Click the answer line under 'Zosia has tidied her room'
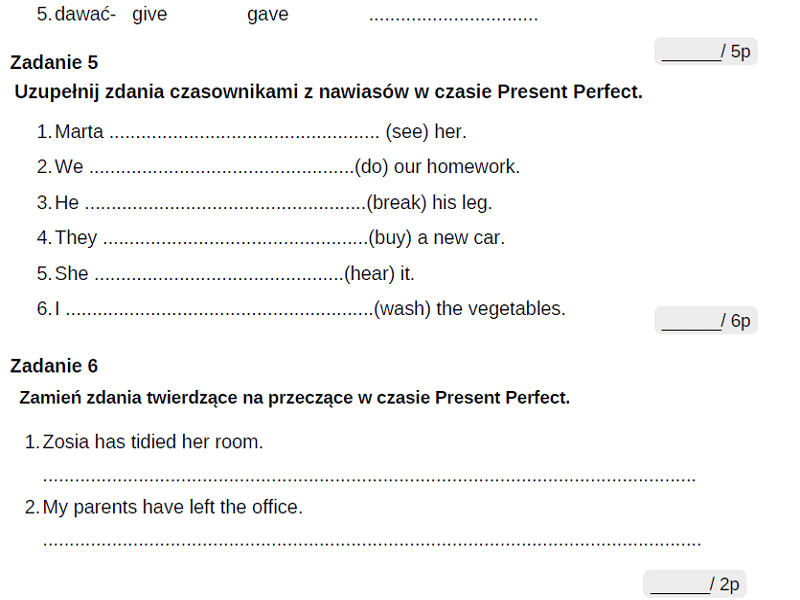The image size is (800, 600). click(369, 477)
